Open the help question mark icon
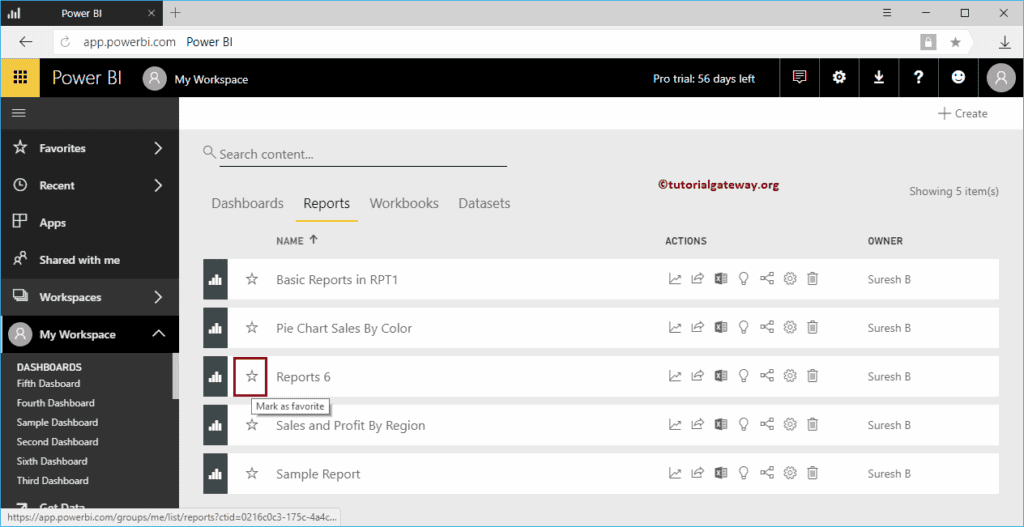This screenshot has width=1024, height=527. tap(919, 78)
